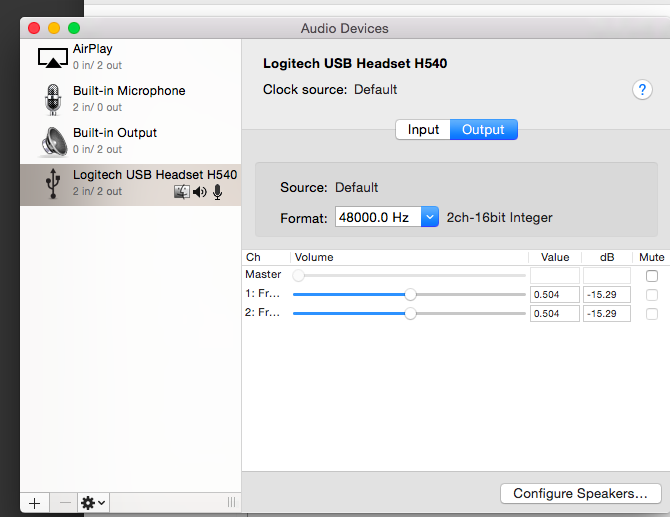Add a new audio device with plus button

[x=35, y=503]
